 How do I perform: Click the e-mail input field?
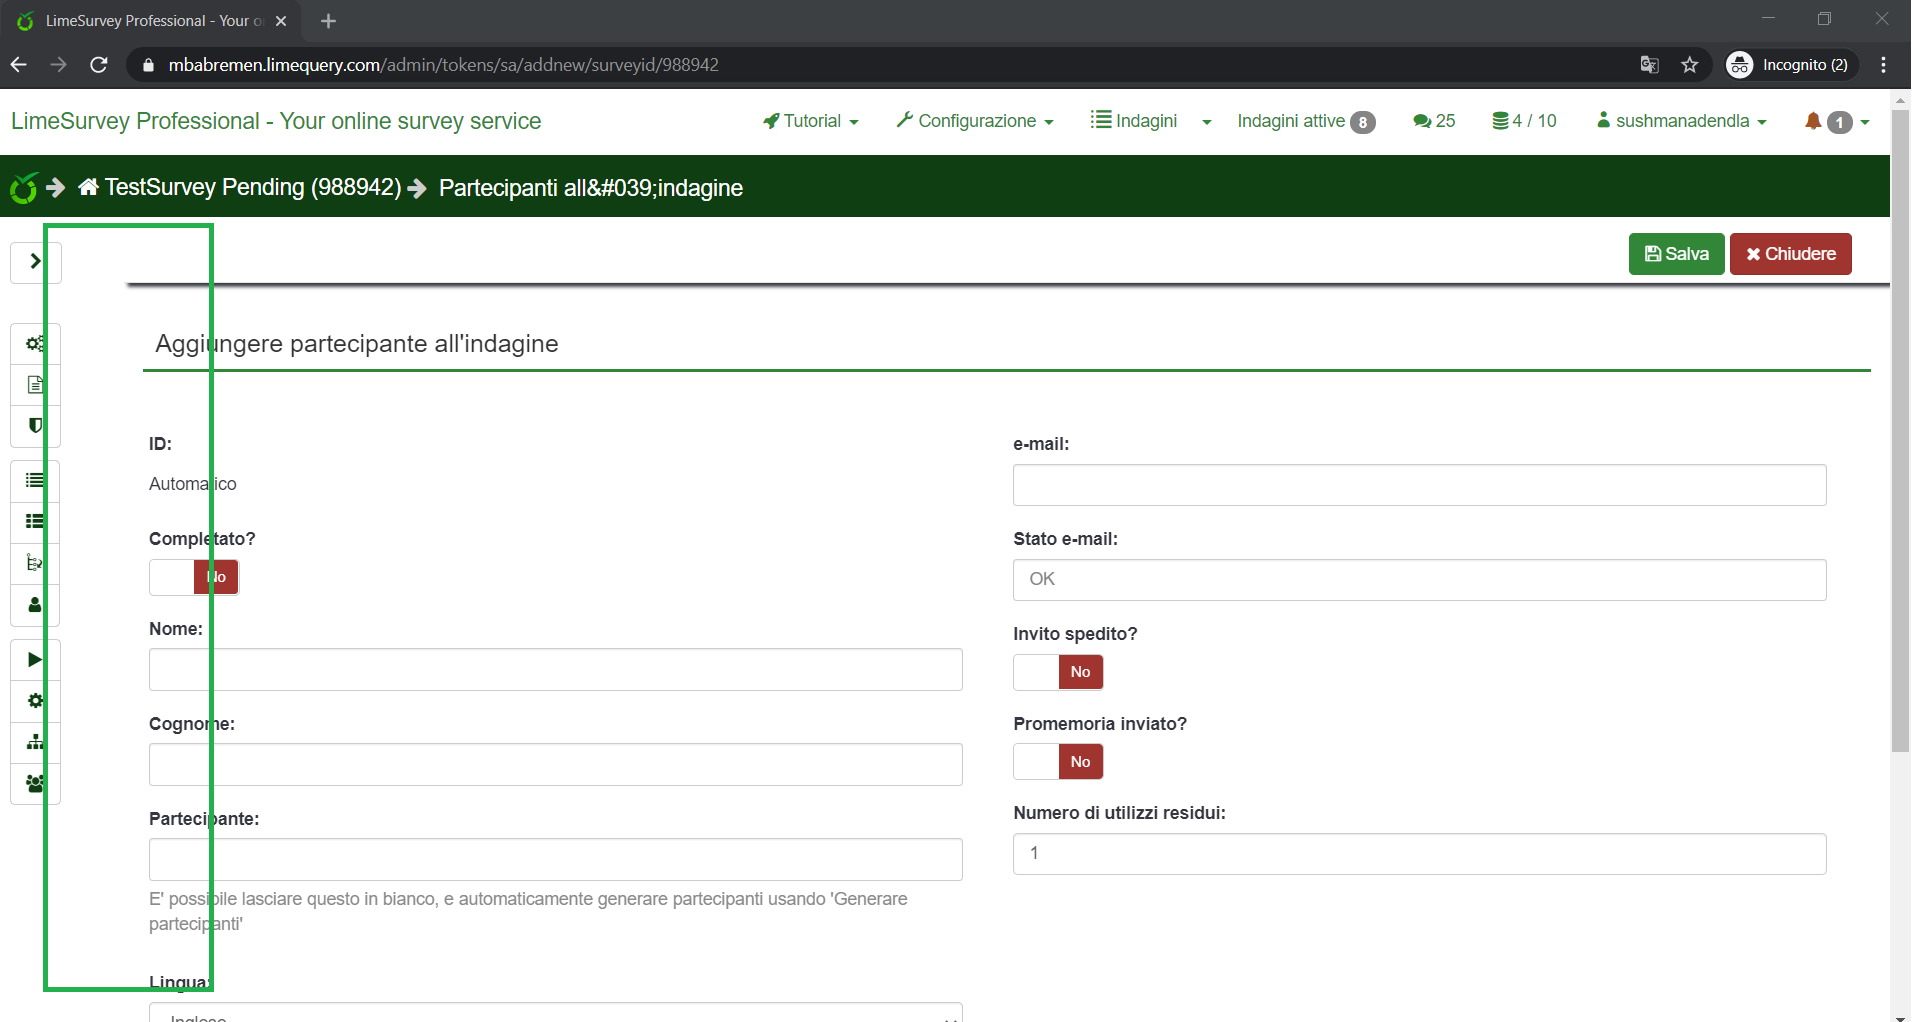[1419, 485]
